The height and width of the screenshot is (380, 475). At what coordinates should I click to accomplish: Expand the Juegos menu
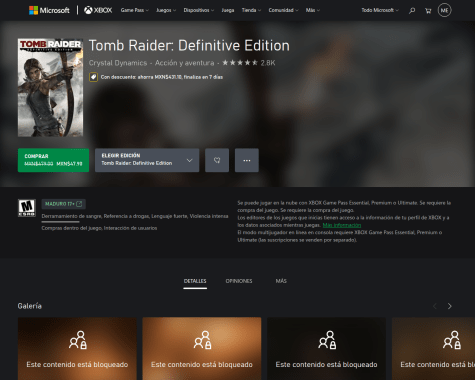(x=166, y=10)
